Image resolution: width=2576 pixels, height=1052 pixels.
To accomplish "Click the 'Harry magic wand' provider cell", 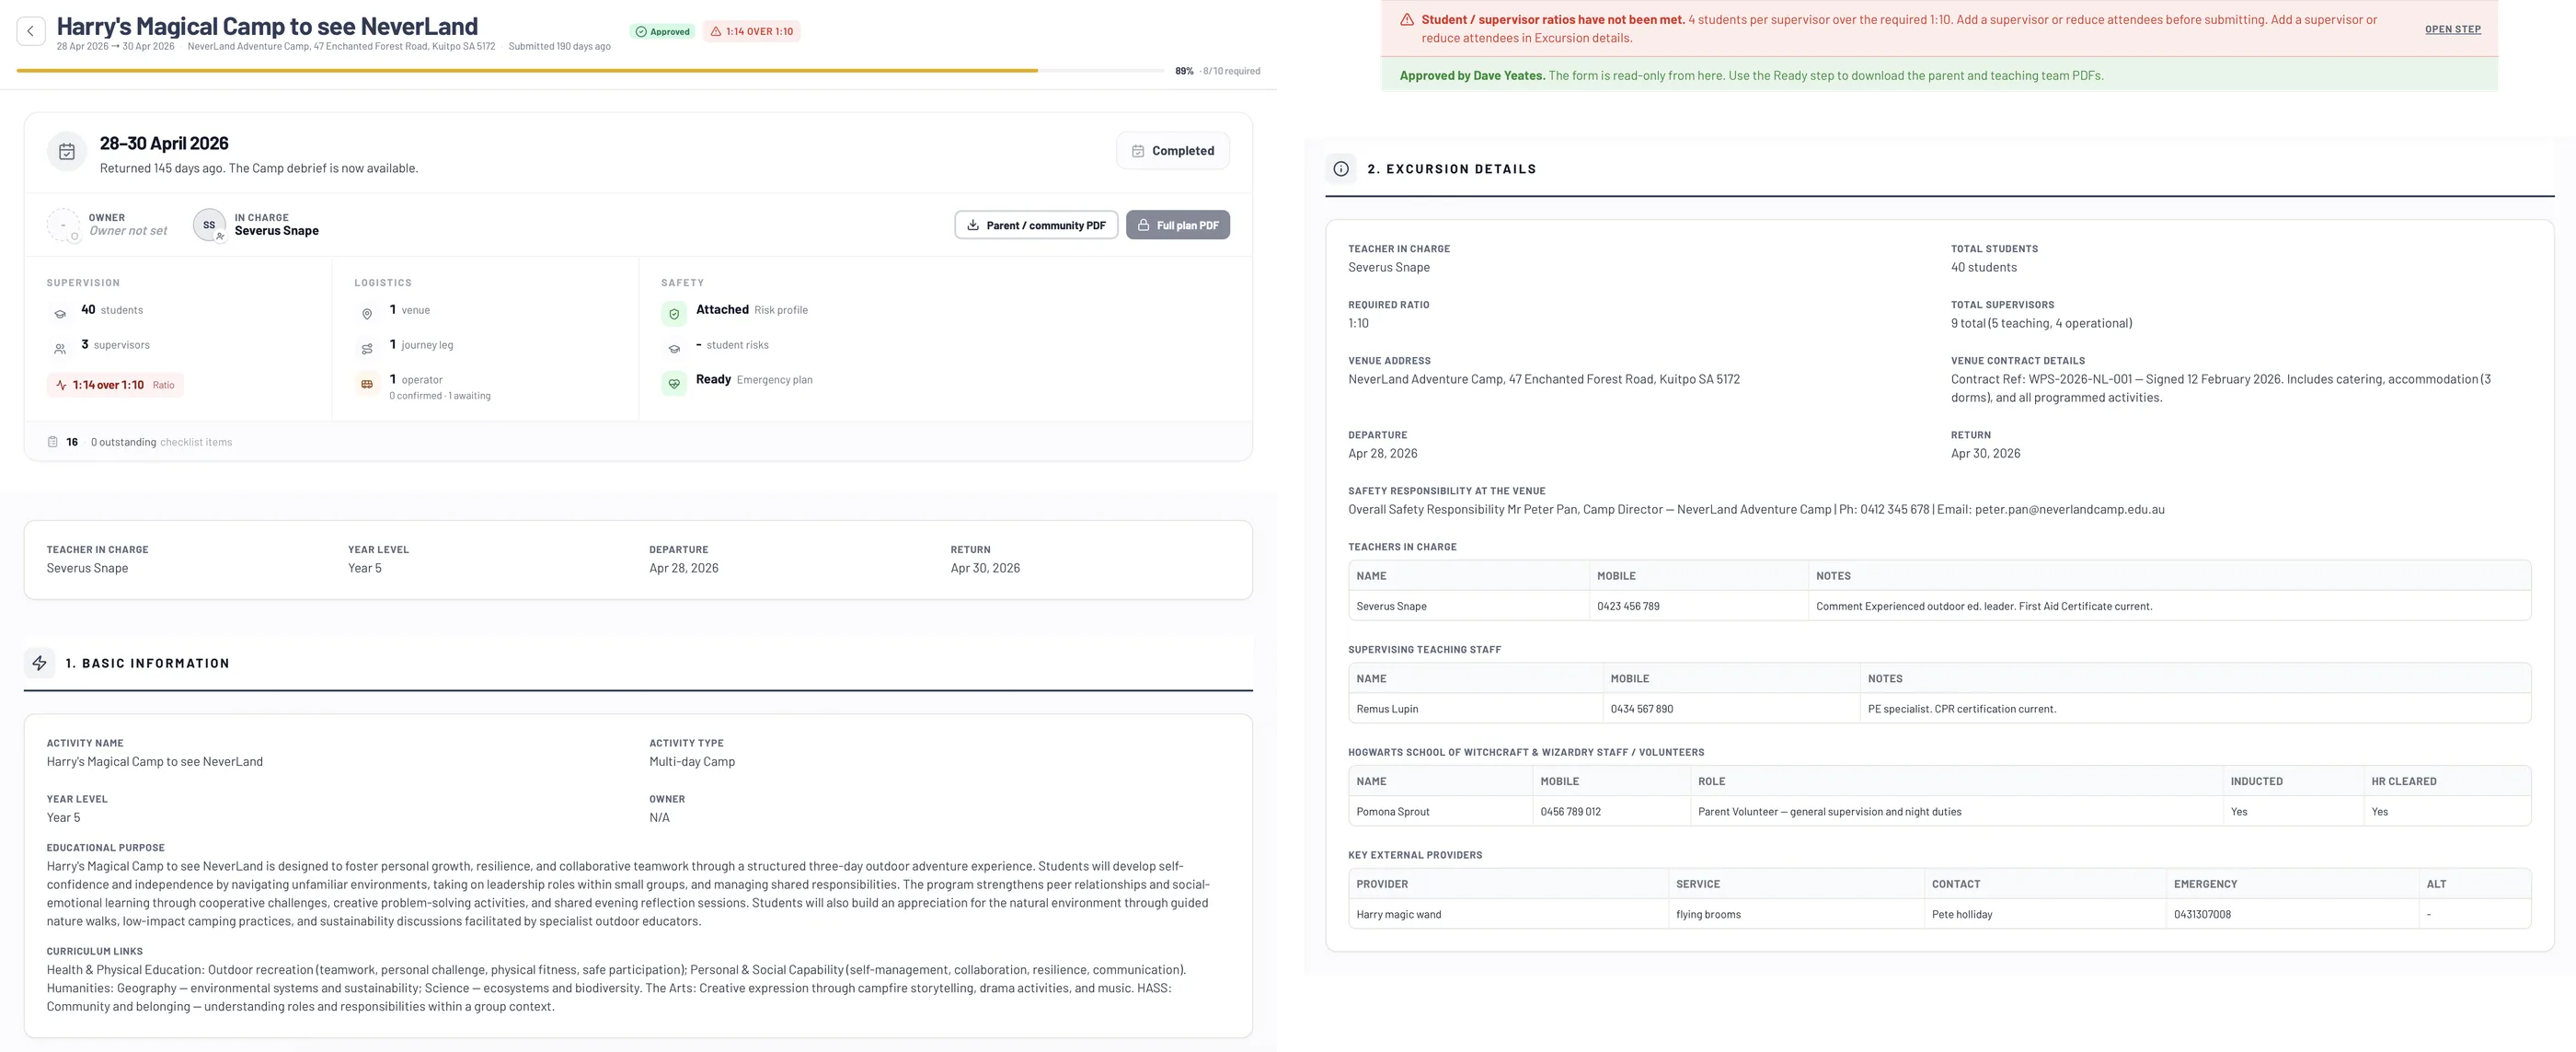I will click(1508, 915).
